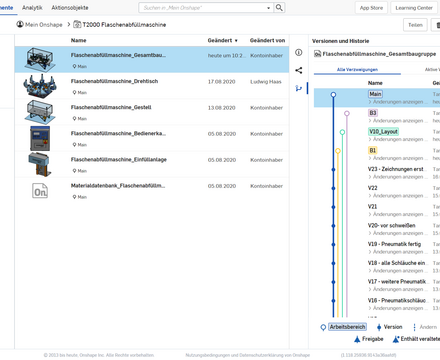The height and width of the screenshot is (360, 440).
Task: Open the document details info icon
Action: click(x=299, y=52)
